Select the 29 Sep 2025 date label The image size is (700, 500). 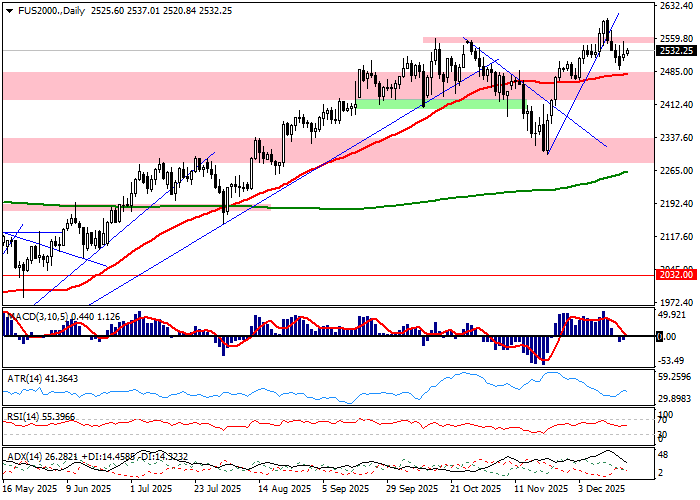411,490
